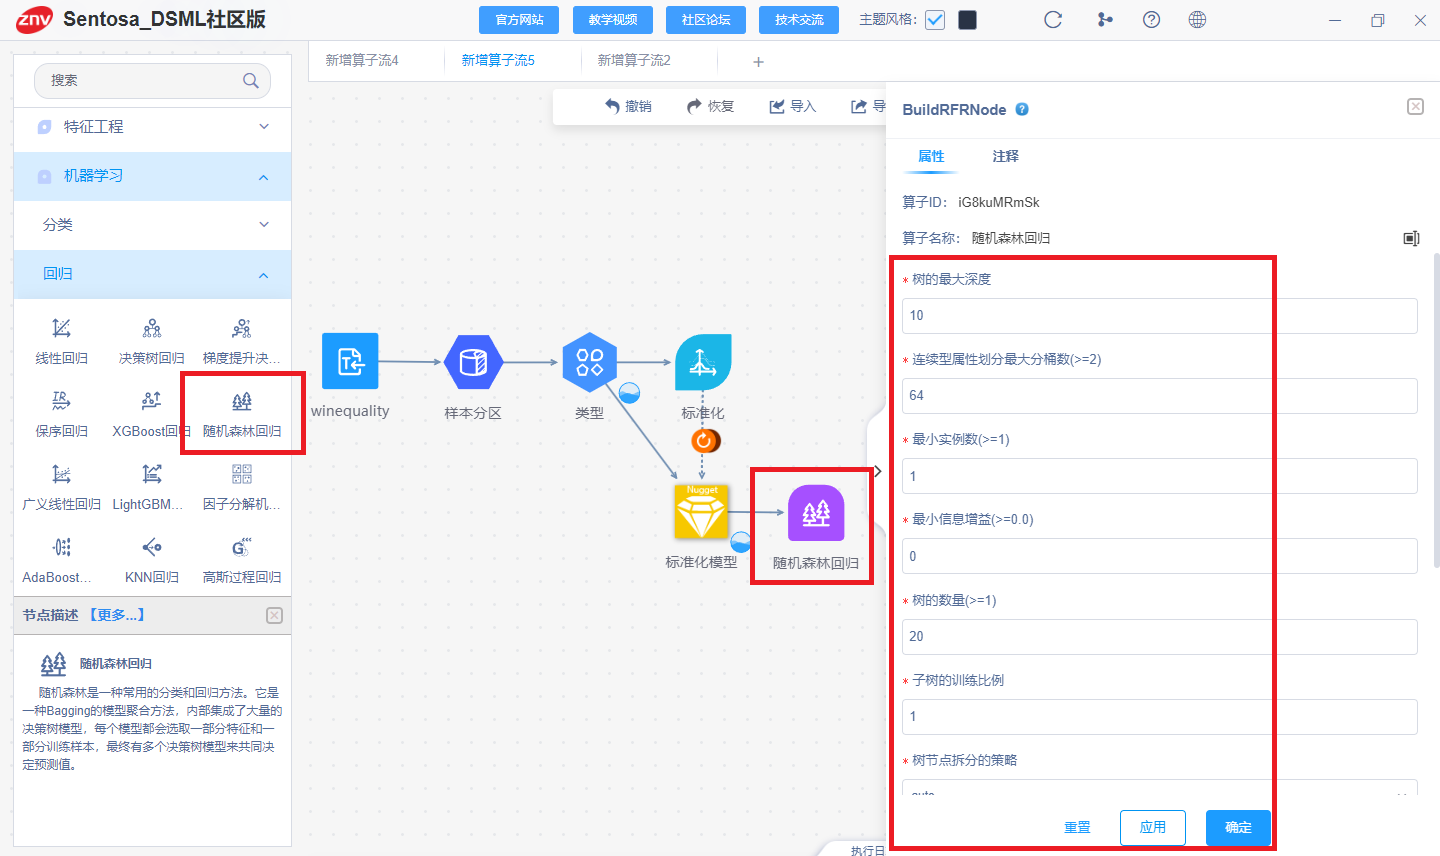Screen dimensions: 1440x856
Task: Open the language globe icon
Action: click(x=1197, y=20)
